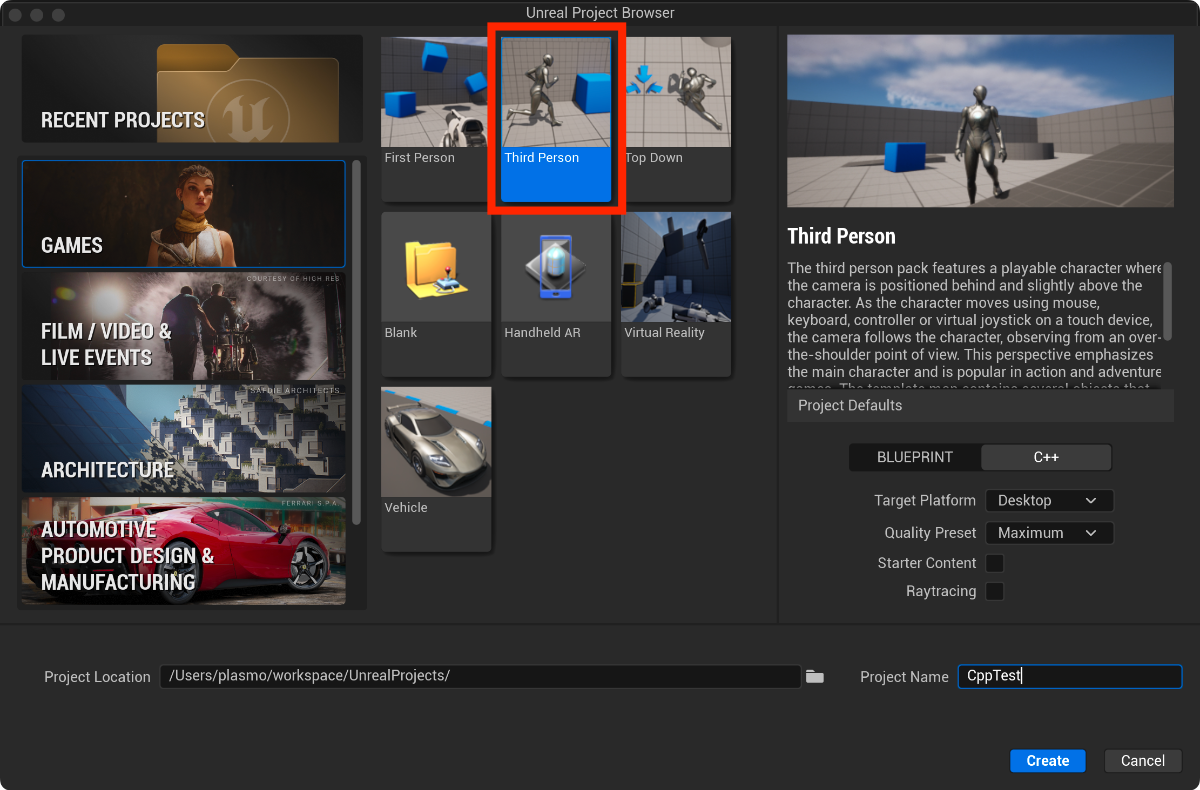The image size is (1200, 790).
Task: Switch project type to Blueprint
Action: coord(915,457)
